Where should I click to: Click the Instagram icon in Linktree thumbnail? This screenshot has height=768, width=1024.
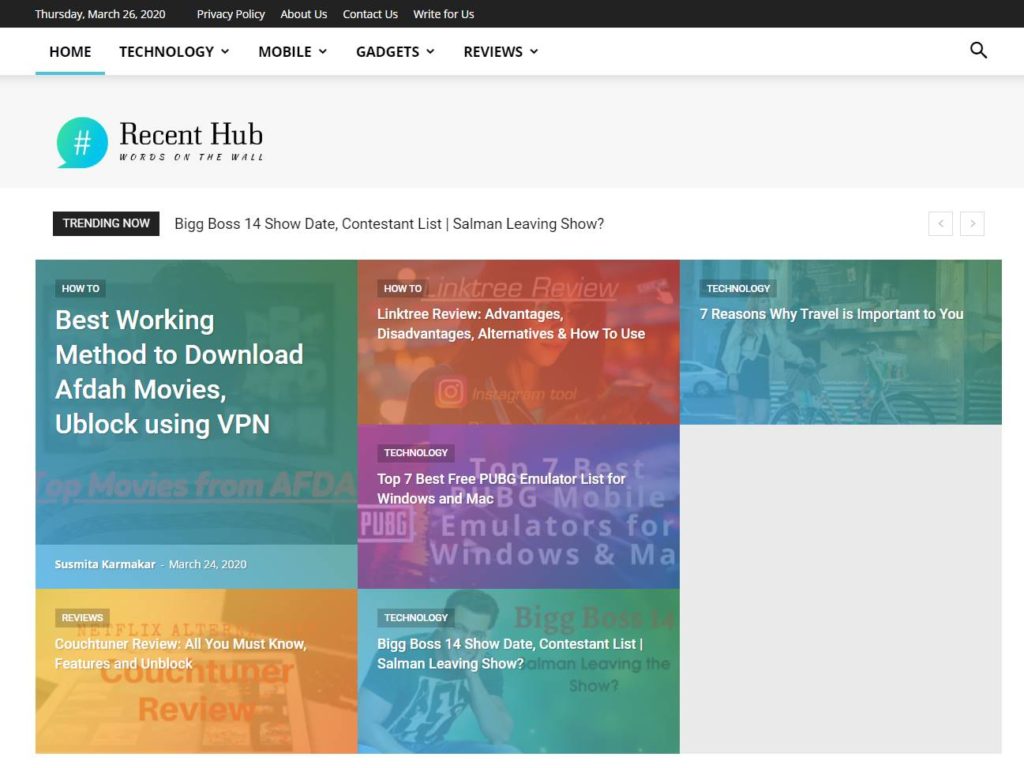[451, 392]
